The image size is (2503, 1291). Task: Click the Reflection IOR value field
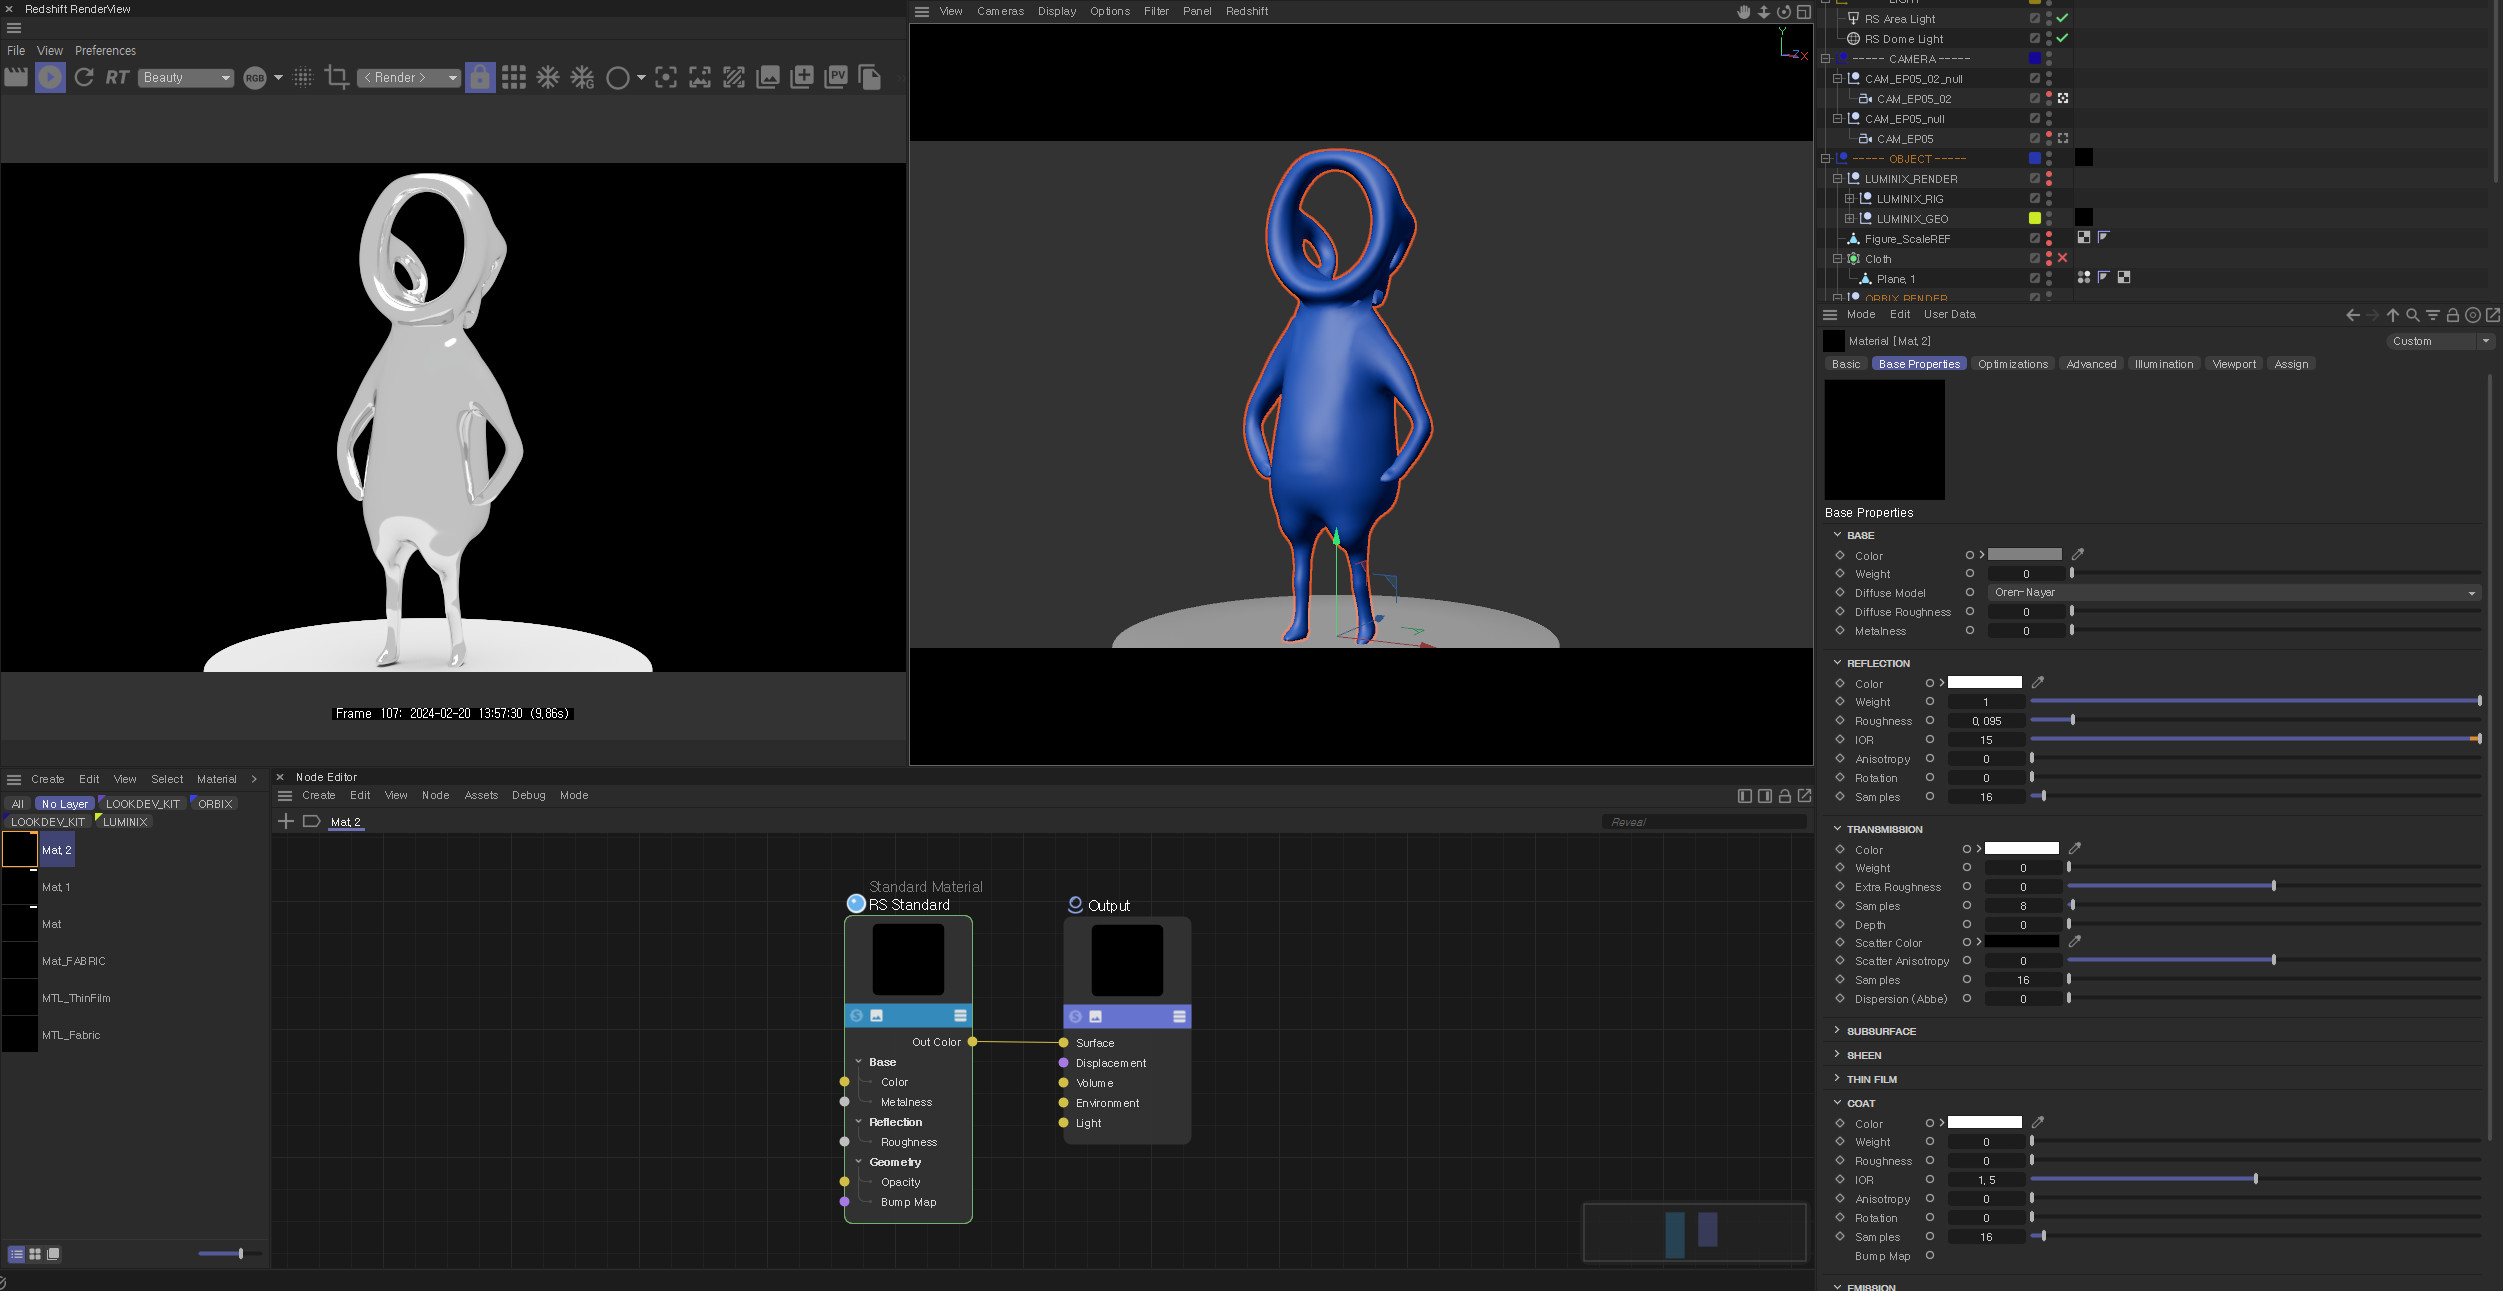1986,740
